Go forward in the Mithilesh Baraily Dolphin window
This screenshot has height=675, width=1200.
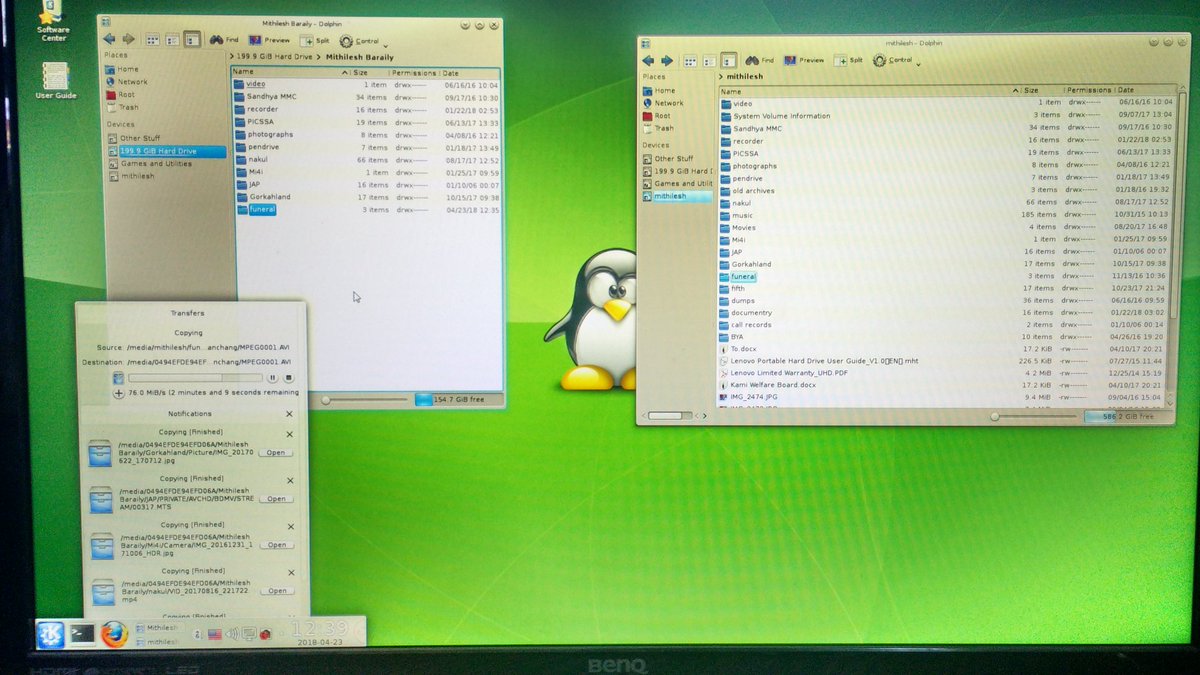127,40
